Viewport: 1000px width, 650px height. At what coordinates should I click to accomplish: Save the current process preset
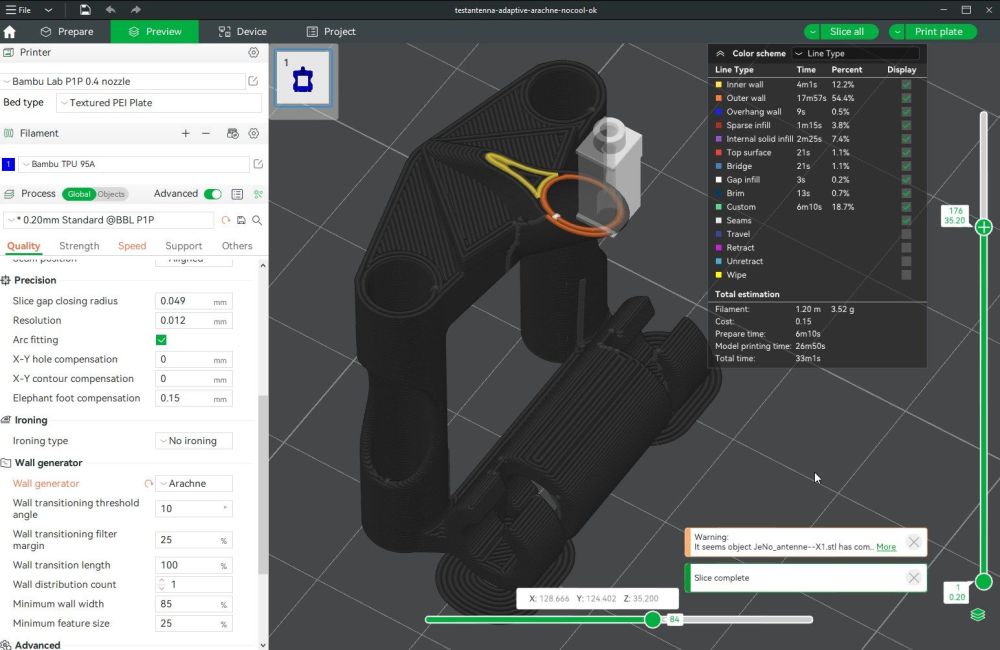coord(241,220)
